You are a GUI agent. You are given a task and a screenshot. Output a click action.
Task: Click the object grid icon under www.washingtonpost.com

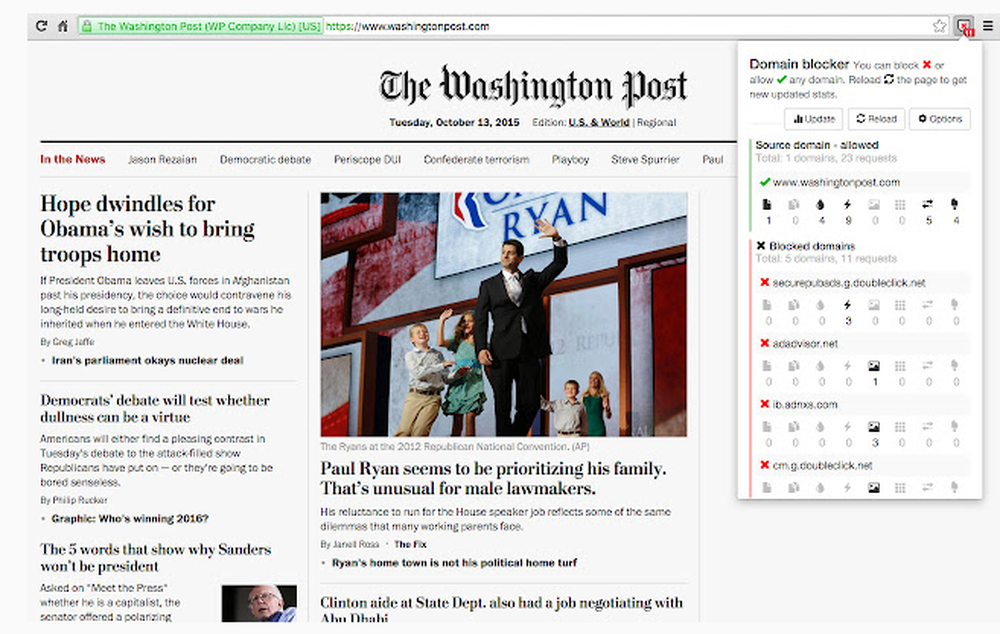click(901, 205)
